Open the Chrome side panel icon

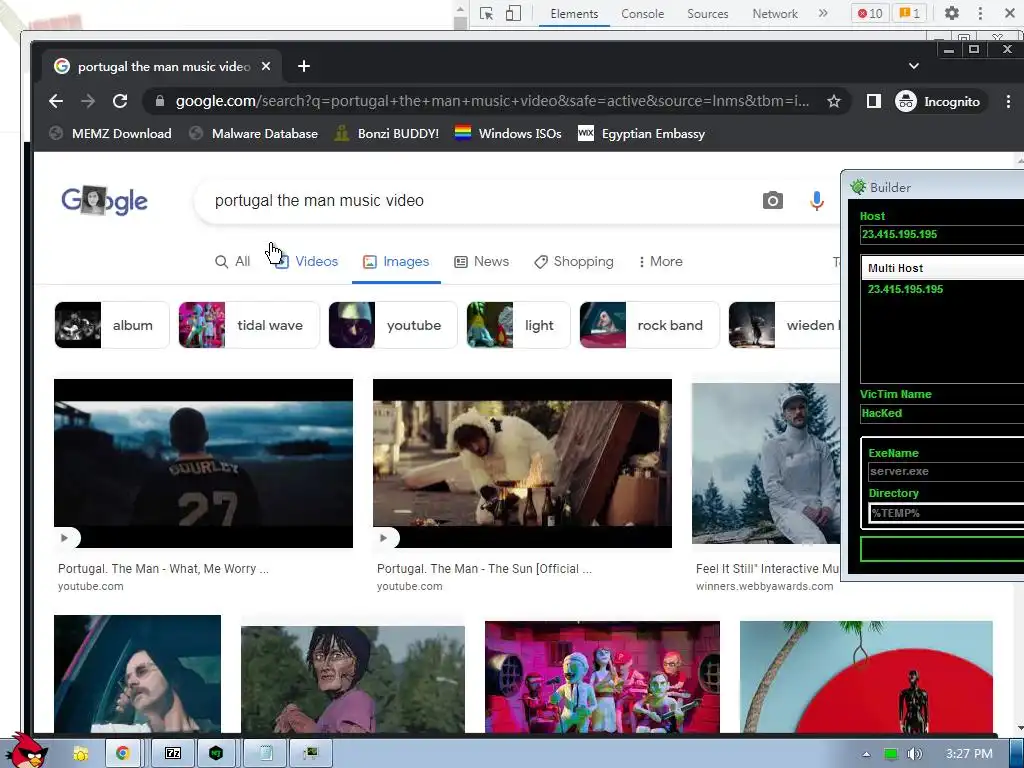coord(874,101)
